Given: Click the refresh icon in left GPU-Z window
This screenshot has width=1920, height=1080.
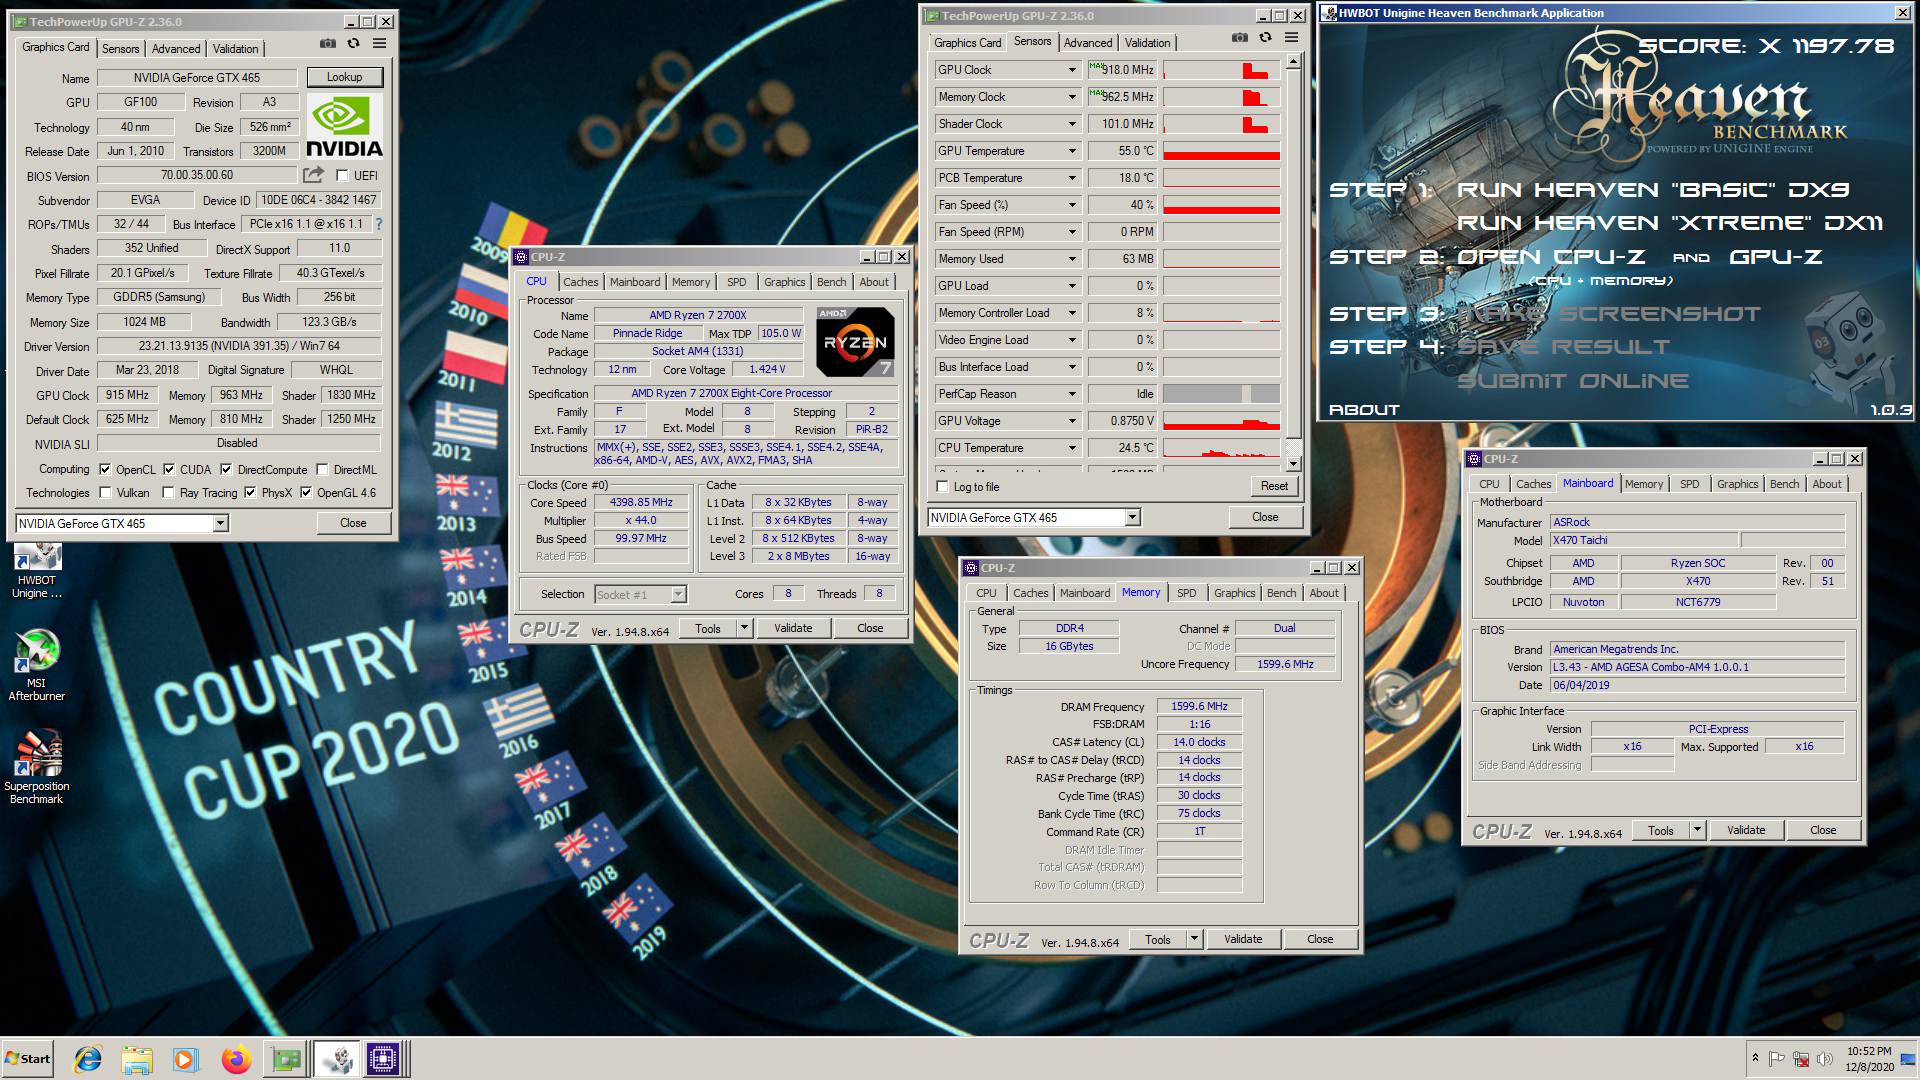Looking at the screenshot, I should coord(353,44).
